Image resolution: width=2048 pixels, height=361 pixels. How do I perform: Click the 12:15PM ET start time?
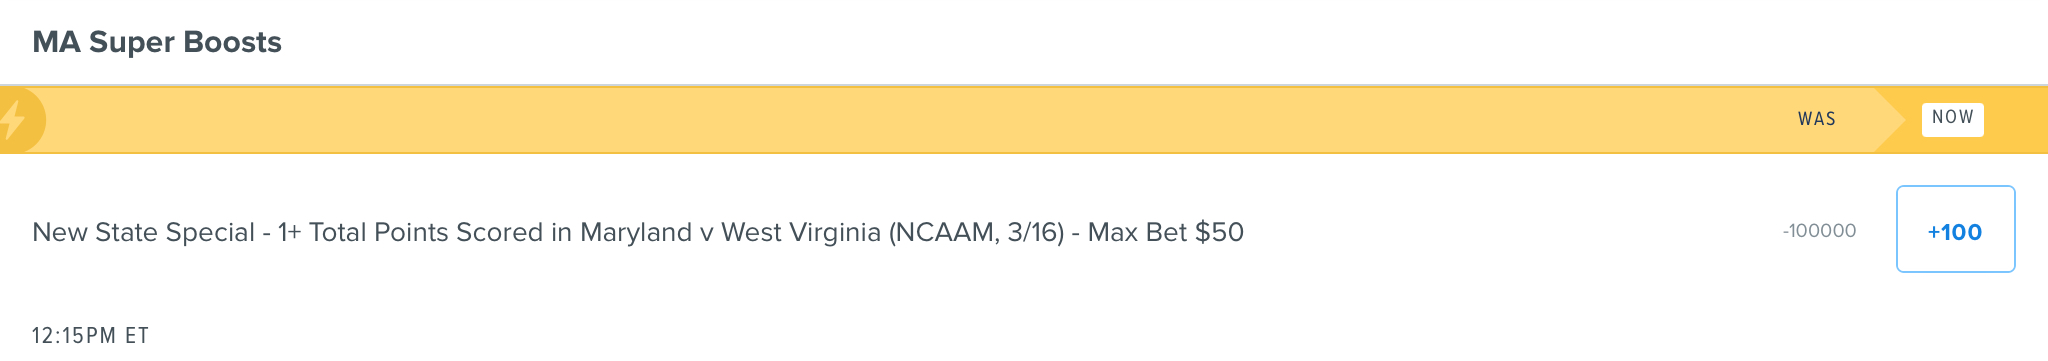[x=91, y=336]
